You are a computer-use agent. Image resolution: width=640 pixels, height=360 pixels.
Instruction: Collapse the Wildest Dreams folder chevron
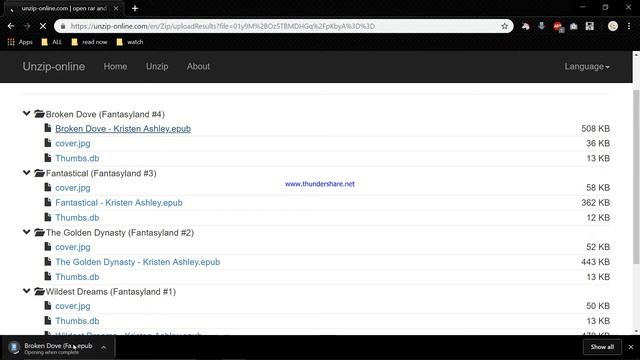coord(27,291)
